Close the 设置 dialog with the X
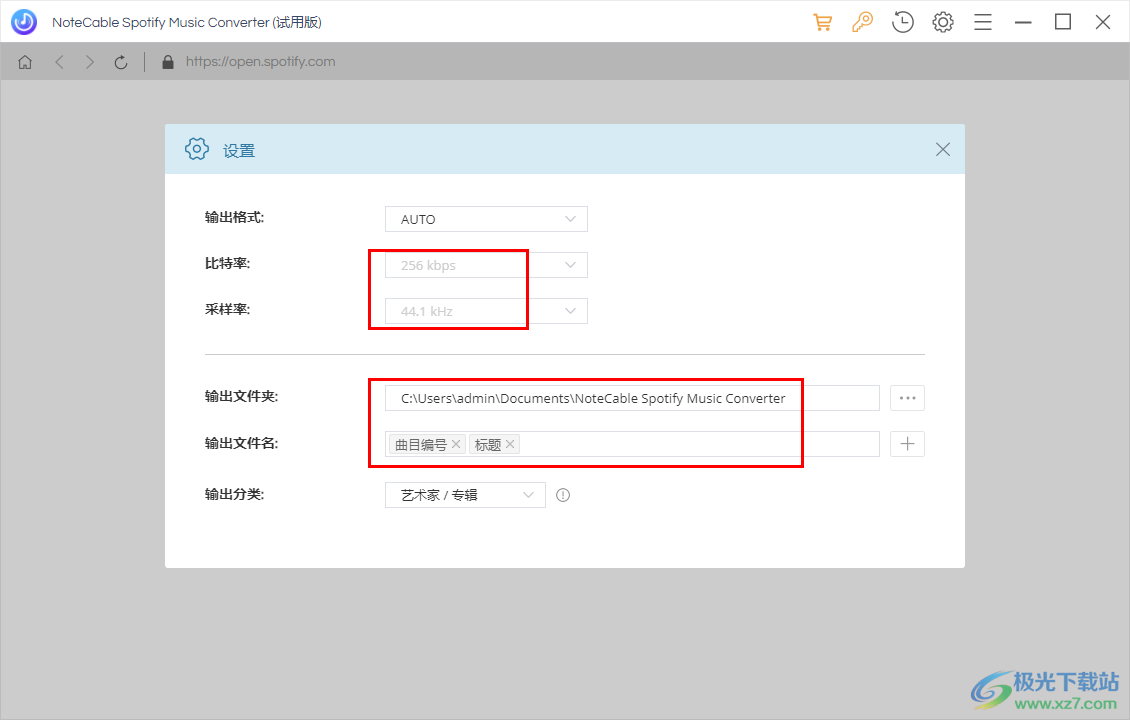This screenshot has height=720, width=1130. [x=943, y=149]
